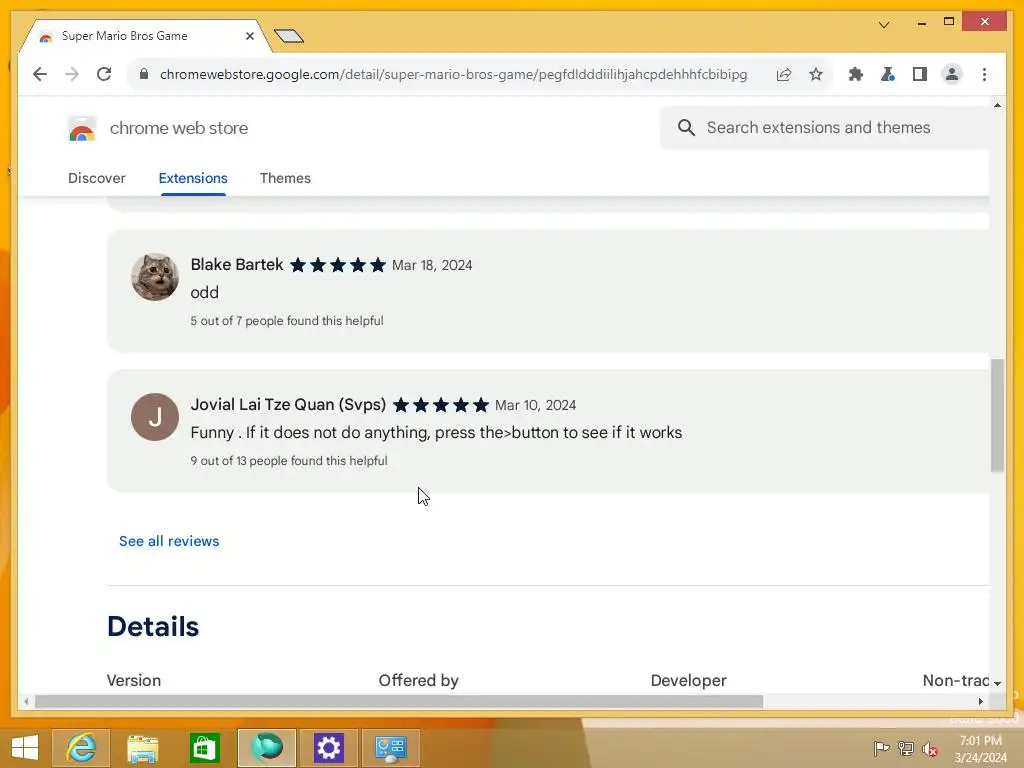Open a new tab
The height and width of the screenshot is (768, 1024).
(x=289, y=36)
